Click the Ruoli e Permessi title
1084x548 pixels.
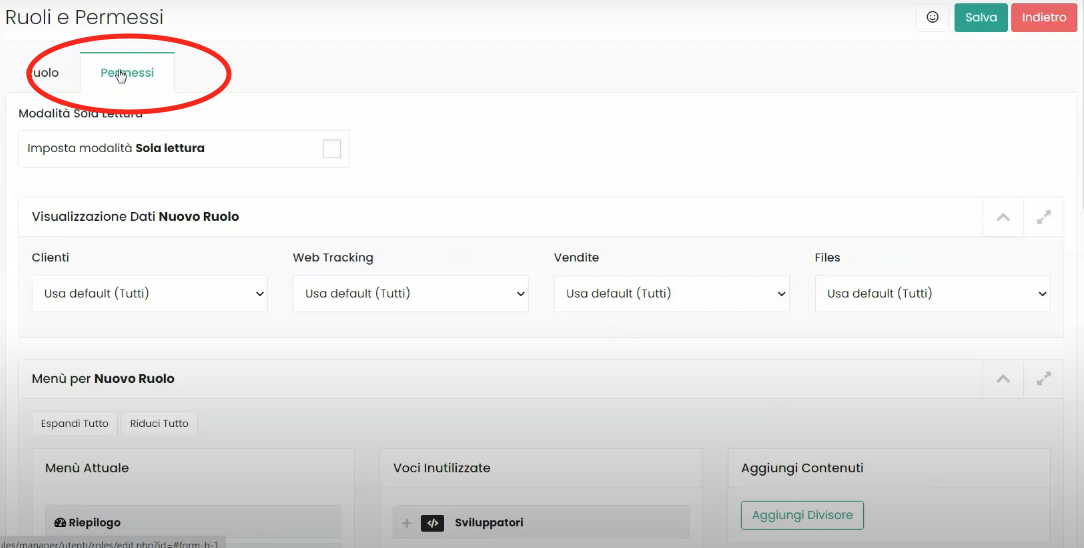pos(84,17)
